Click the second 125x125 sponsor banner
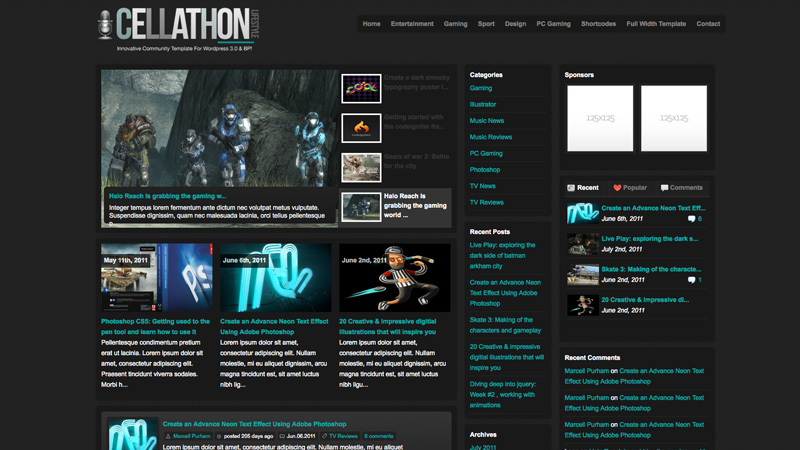Image resolution: width=800 pixels, height=450 pixels. point(674,118)
